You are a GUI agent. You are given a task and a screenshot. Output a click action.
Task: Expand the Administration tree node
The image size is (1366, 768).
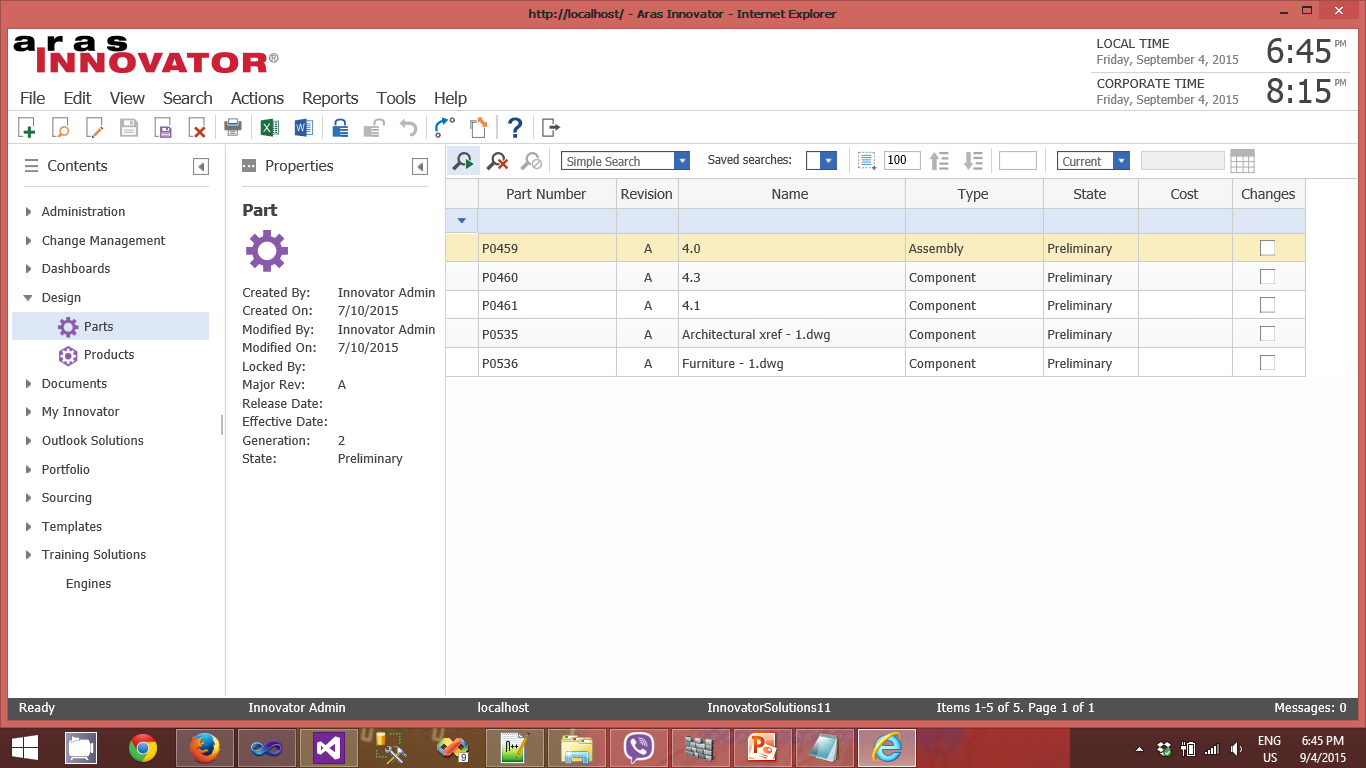pyautogui.click(x=28, y=212)
